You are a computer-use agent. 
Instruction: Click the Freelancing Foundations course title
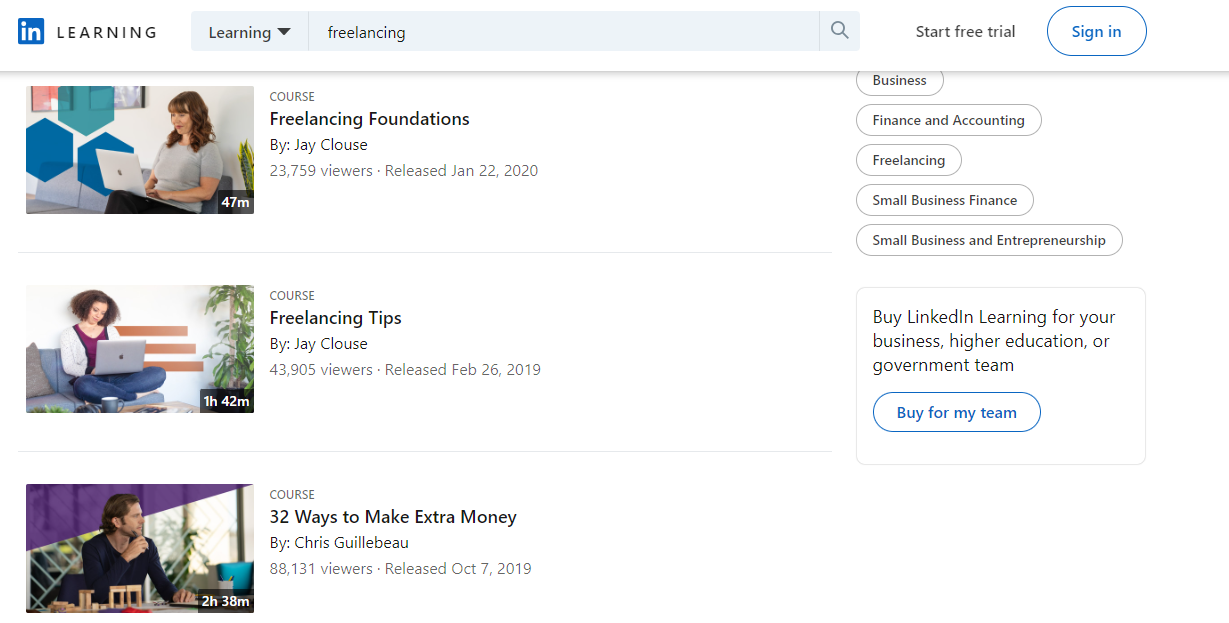pyautogui.click(x=369, y=119)
